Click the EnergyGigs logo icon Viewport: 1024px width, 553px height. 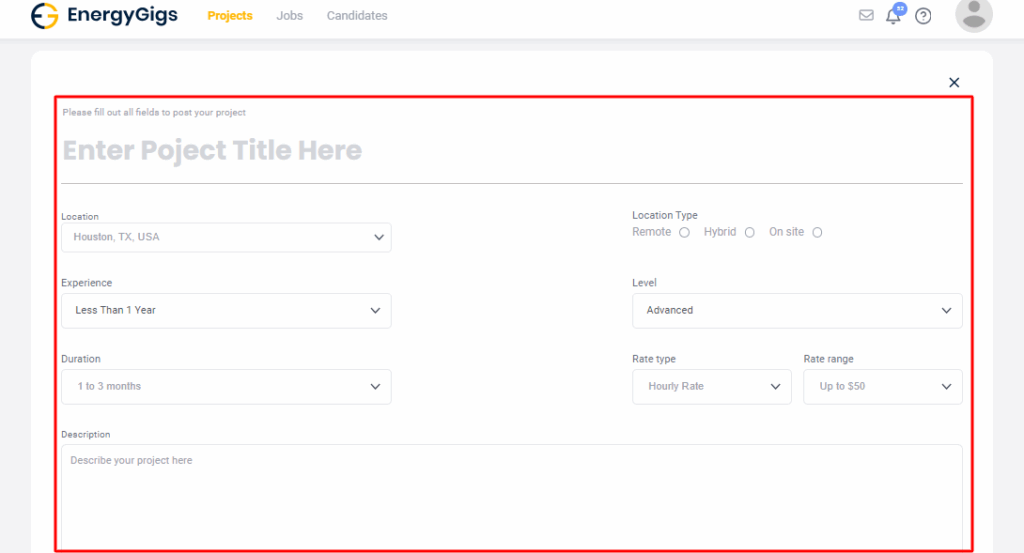click(45, 16)
